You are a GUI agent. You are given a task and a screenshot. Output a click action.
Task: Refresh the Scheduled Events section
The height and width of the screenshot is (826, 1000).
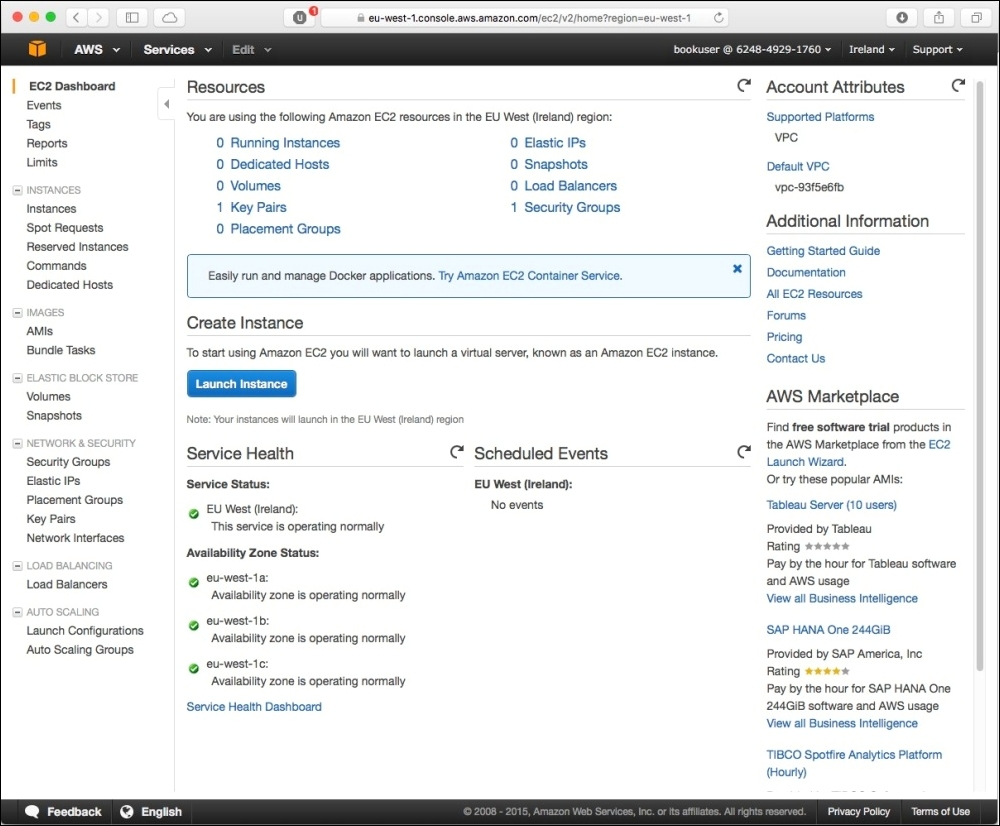pyautogui.click(x=744, y=452)
